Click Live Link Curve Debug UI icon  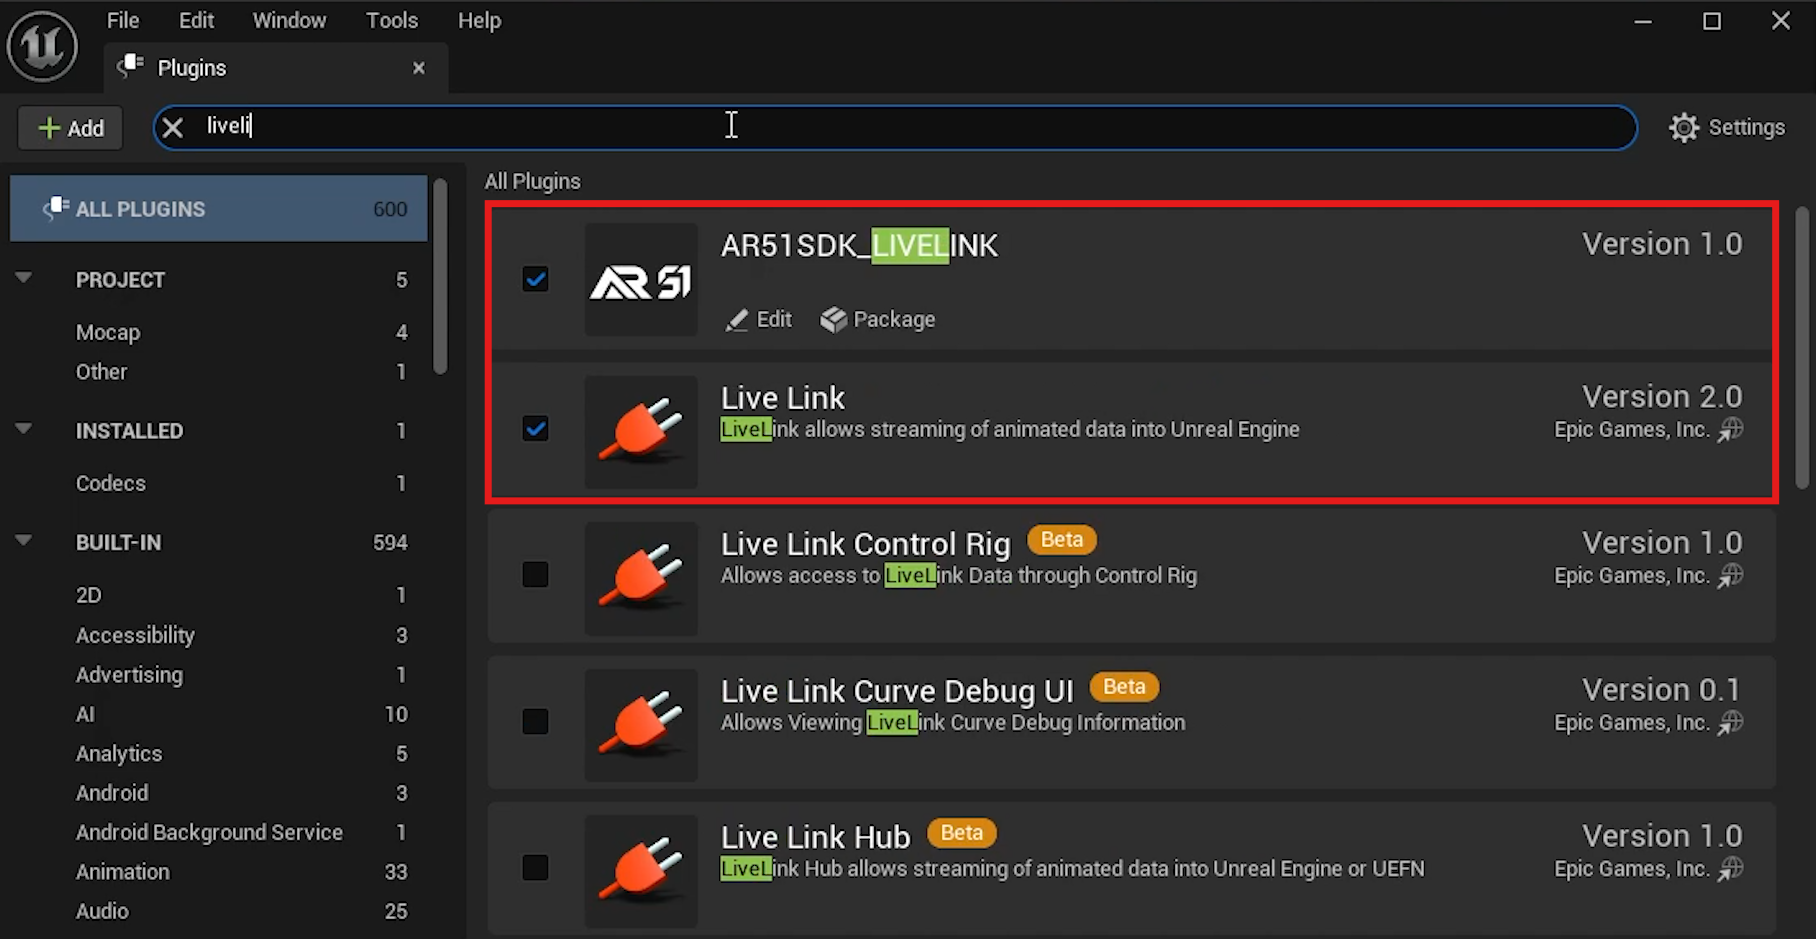(x=641, y=724)
